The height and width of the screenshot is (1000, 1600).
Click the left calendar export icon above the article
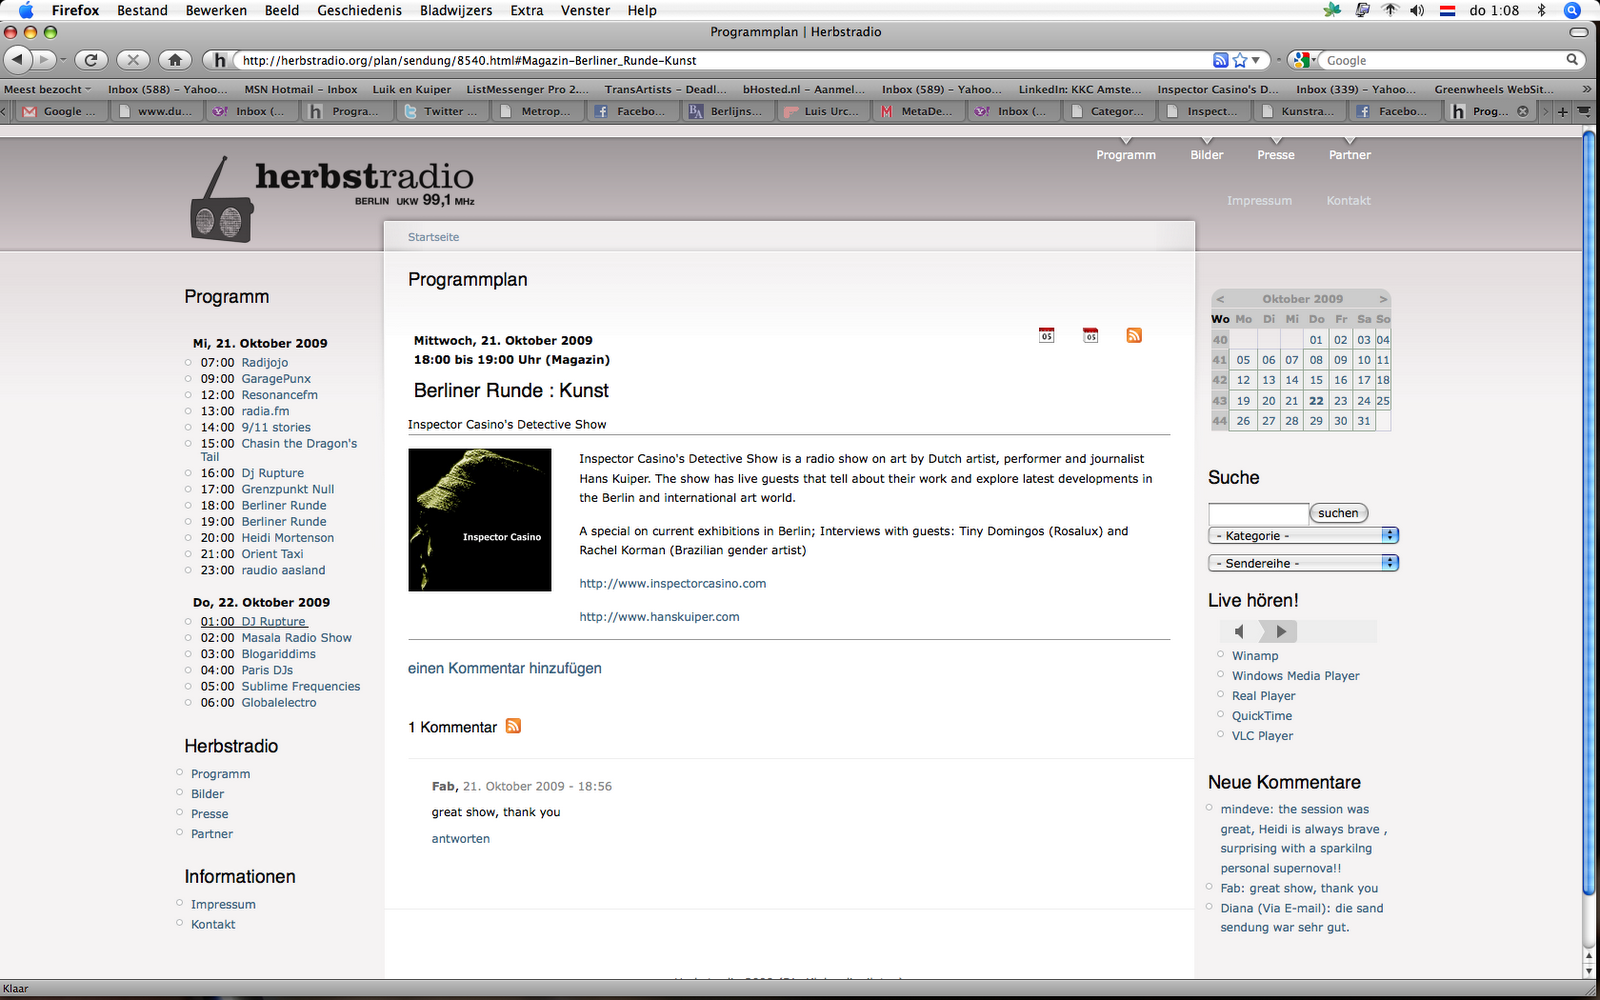click(1046, 335)
